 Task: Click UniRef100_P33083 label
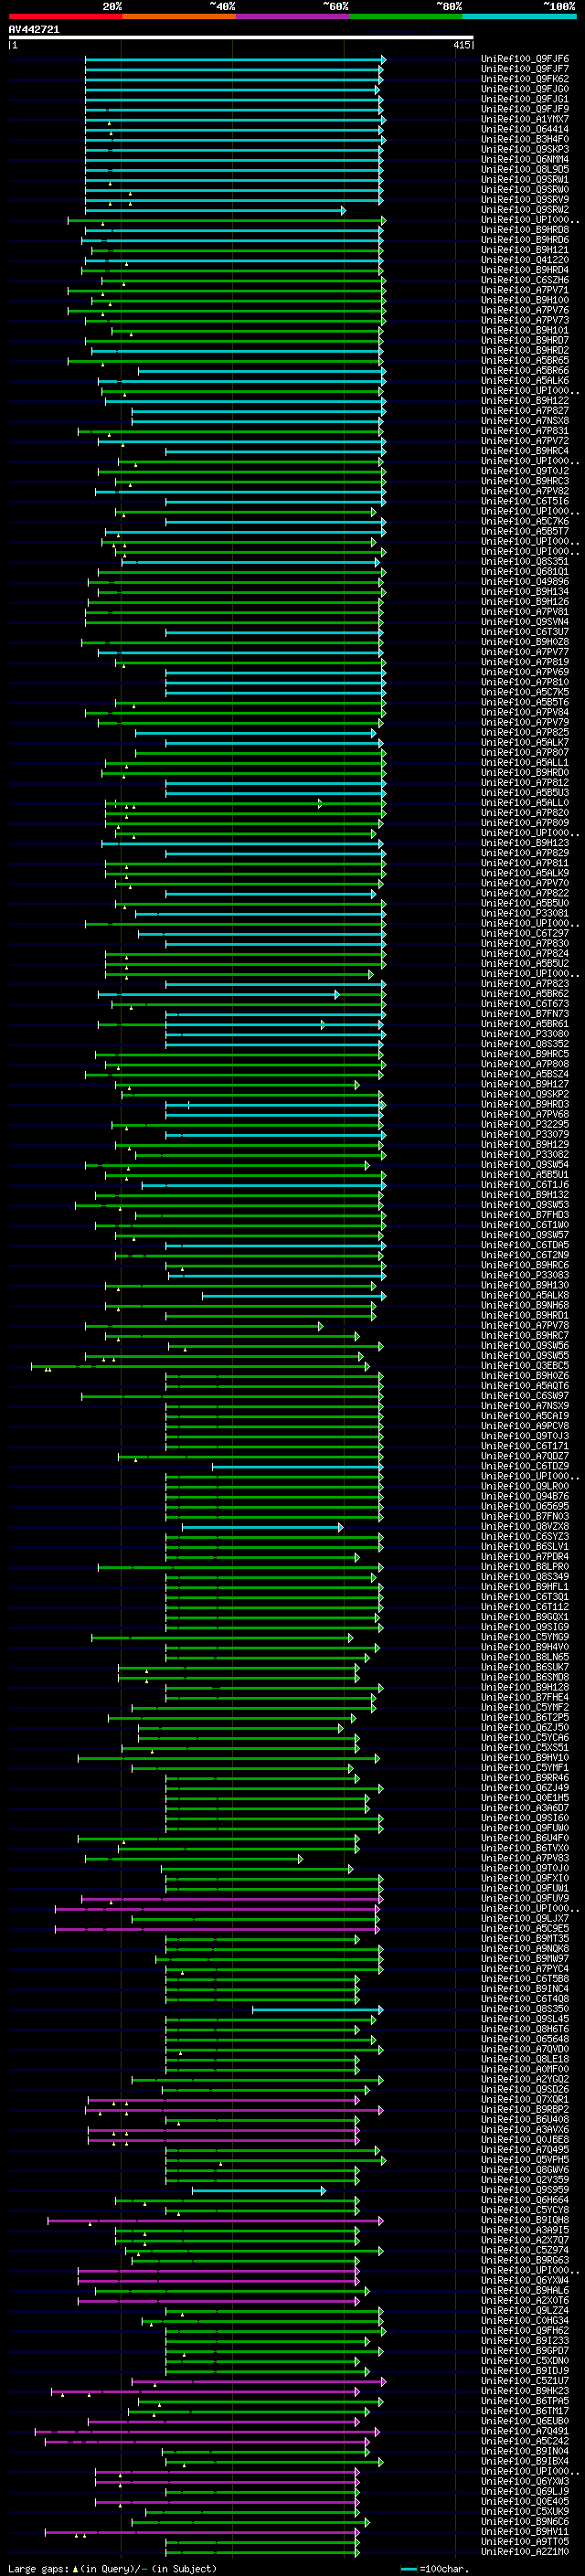click(525, 1275)
